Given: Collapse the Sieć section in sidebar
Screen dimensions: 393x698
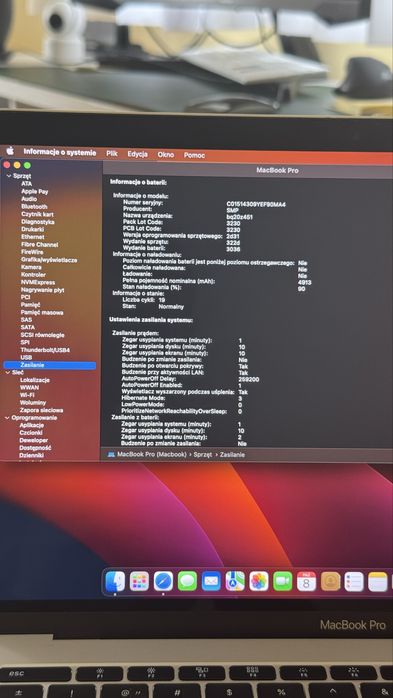Looking at the screenshot, I should tap(8, 372).
